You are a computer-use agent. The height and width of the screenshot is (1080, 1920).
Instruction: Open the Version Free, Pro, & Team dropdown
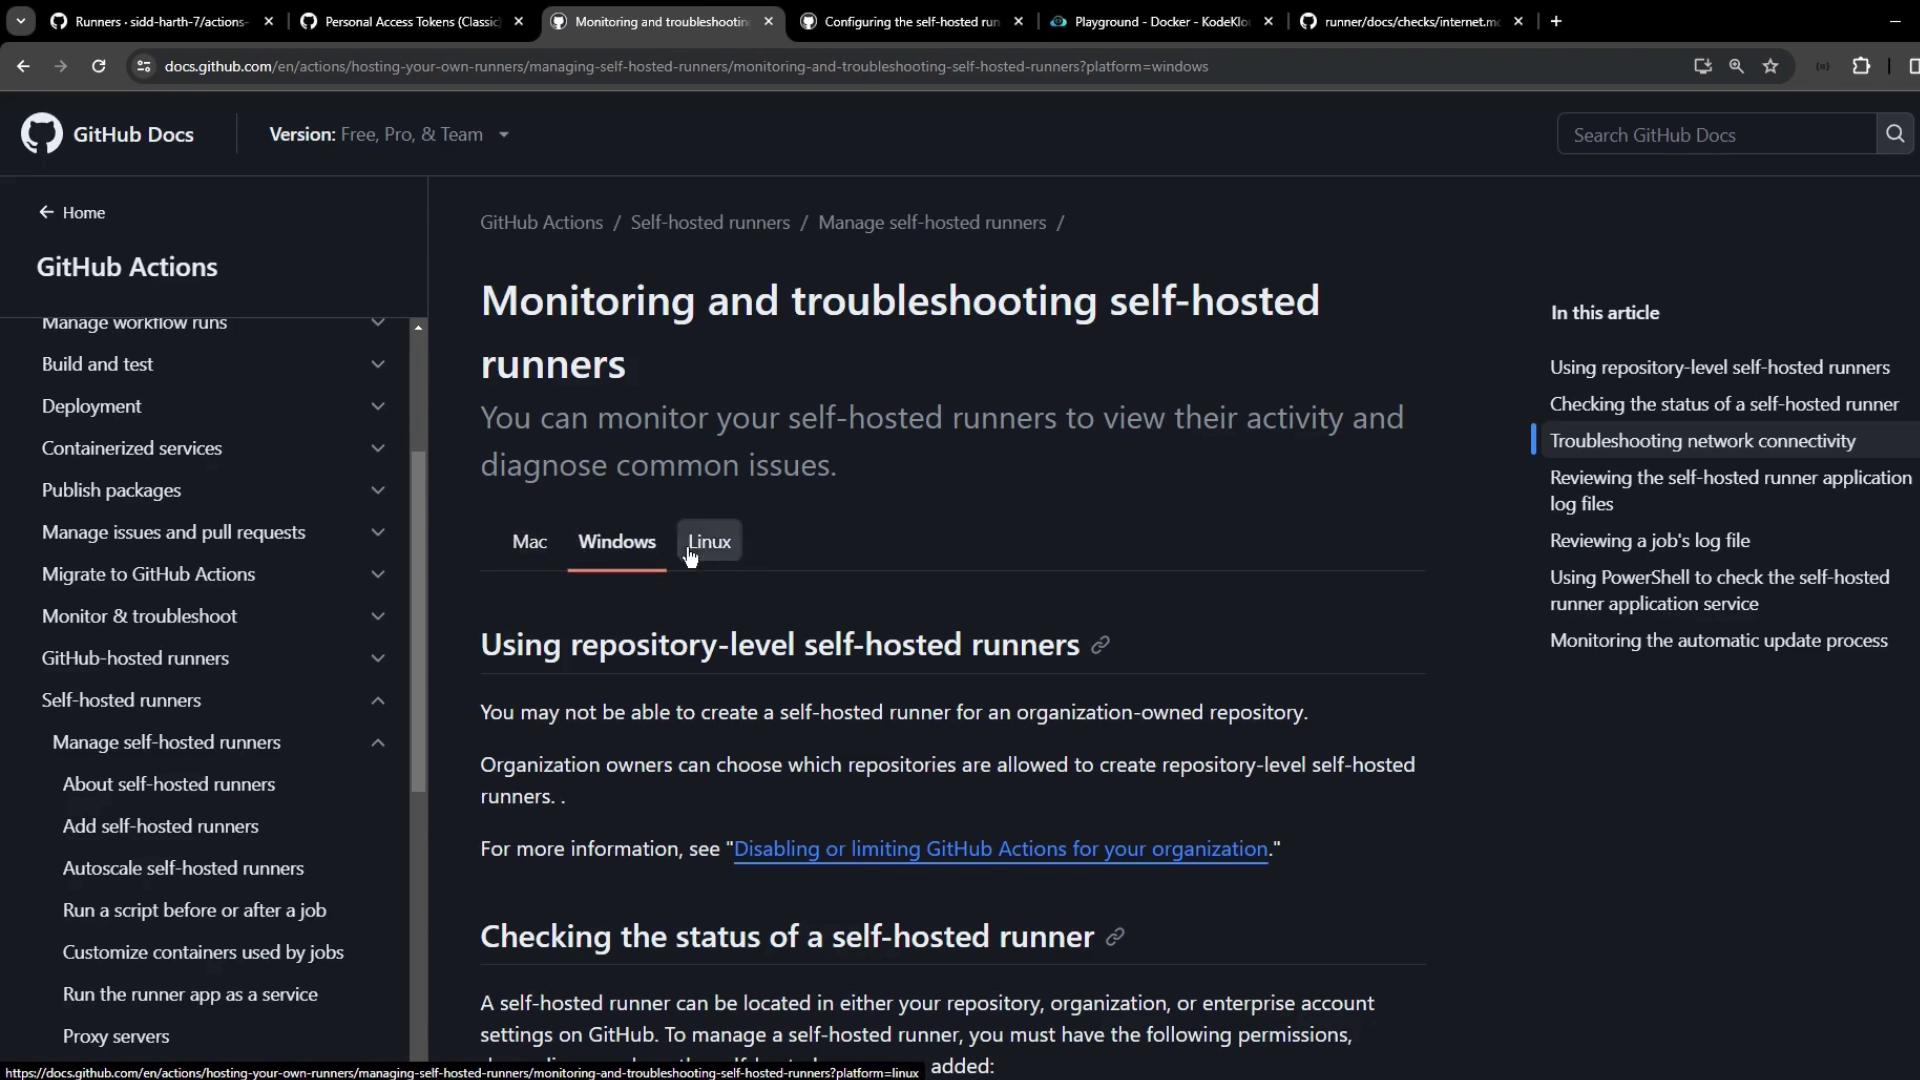(390, 134)
